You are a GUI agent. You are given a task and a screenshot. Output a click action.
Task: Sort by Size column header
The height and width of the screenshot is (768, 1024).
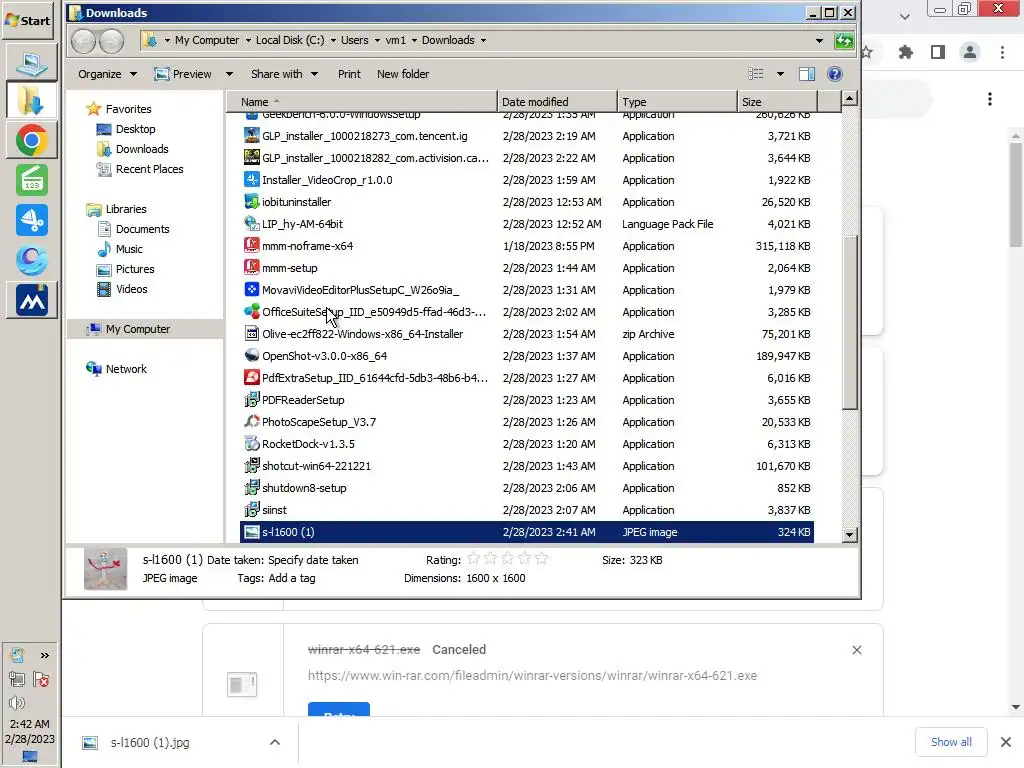coord(777,102)
